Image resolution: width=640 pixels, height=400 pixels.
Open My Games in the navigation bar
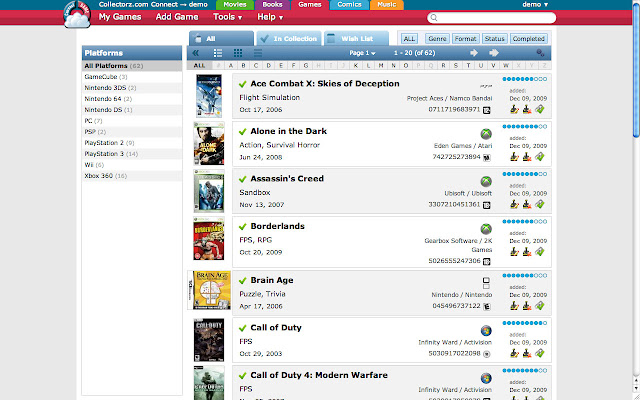click(x=120, y=17)
